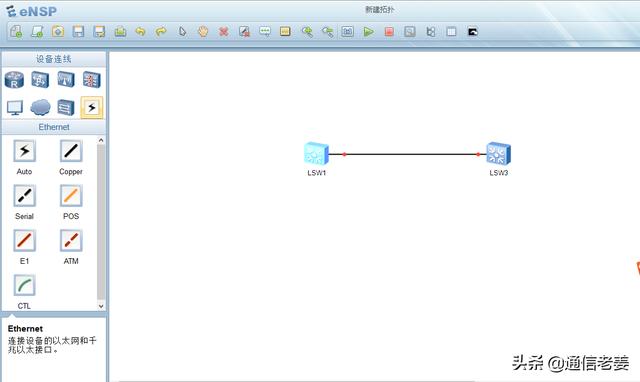640x382 pixels.
Task: Choose the POS cable type
Action: coord(71,196)
